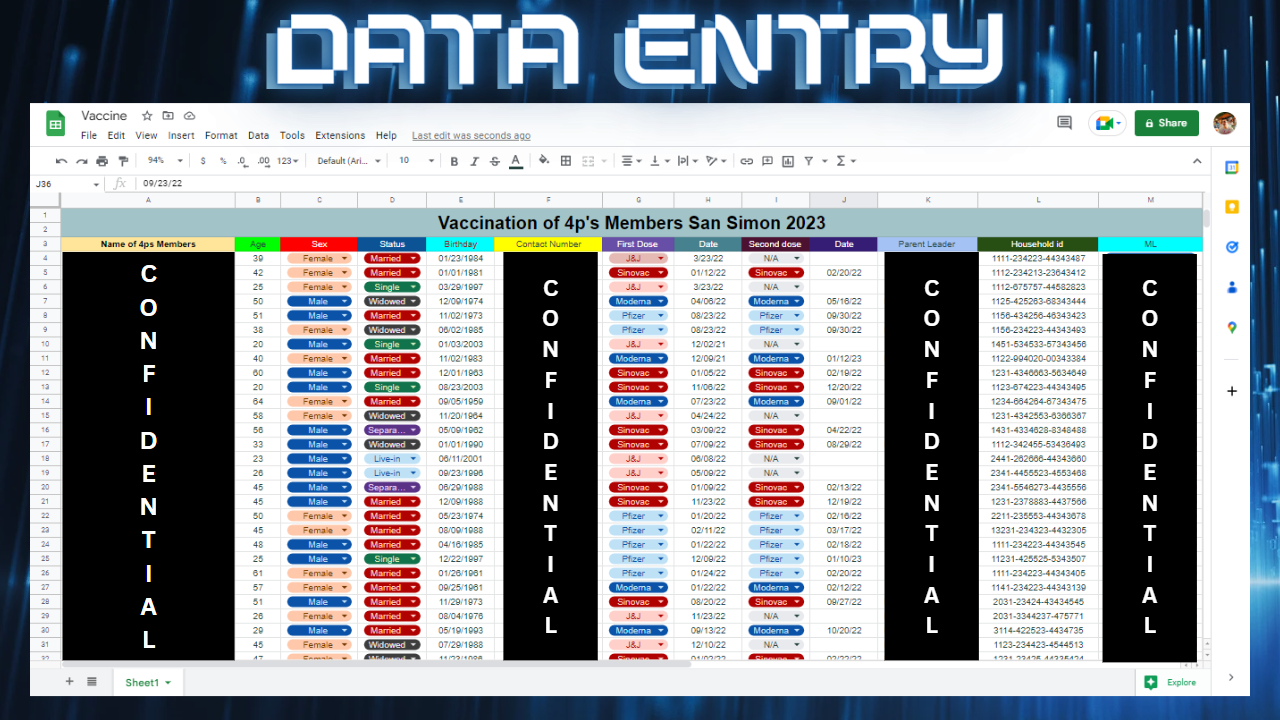Open the fill color bucket picker
Image resolution: width=1280 pixels, height=720 pixels.
click(x=544, y=161)
